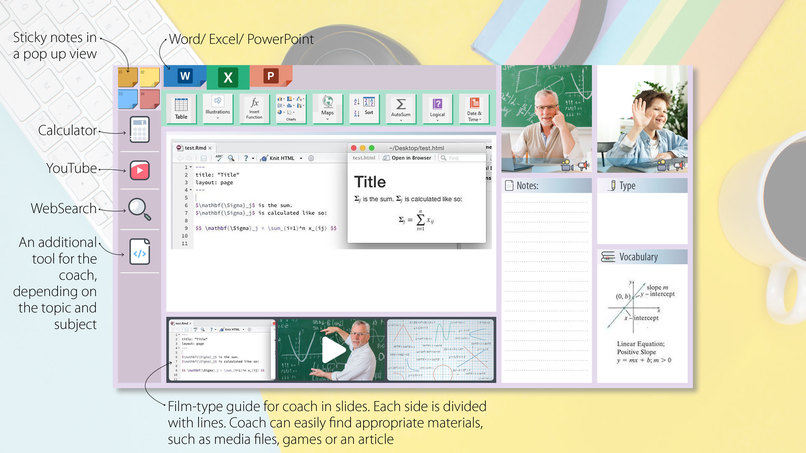Close the test.Rmd tab
806x453 pixels.
[x=210, y=148]
